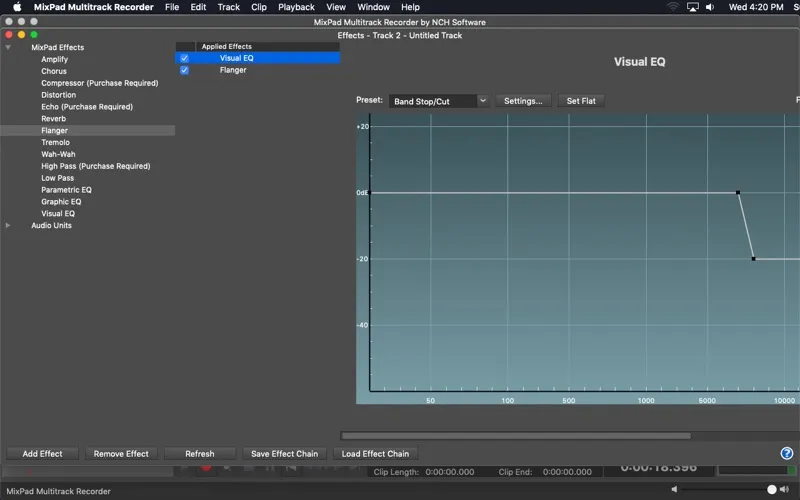
Task: Select Visual EQ row in Applied Effects
Action: (258, 58)
